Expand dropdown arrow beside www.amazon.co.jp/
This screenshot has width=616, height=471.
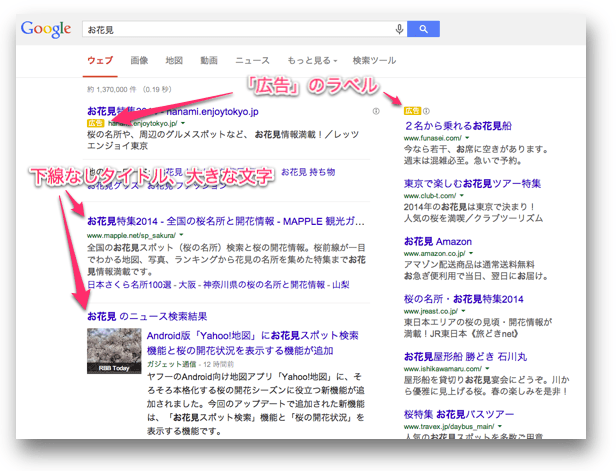pyautogui.click(x=471, y=253)
